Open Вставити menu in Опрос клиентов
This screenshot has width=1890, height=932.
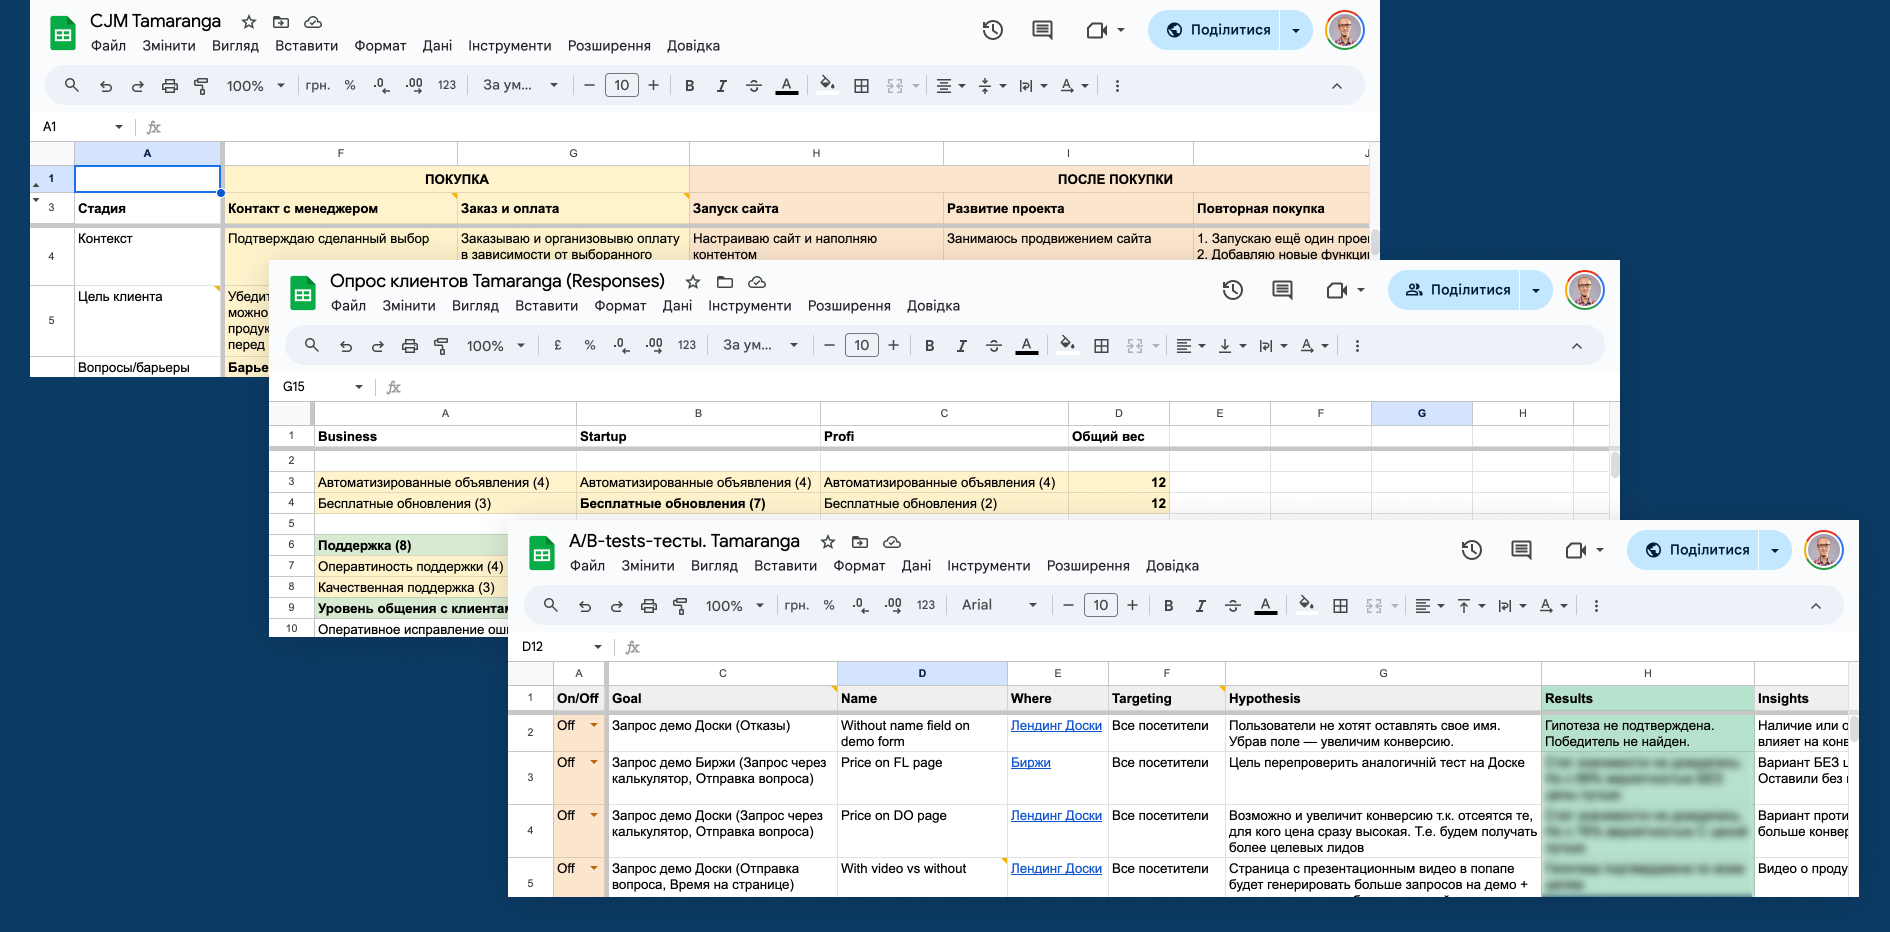tap(546, 306)
